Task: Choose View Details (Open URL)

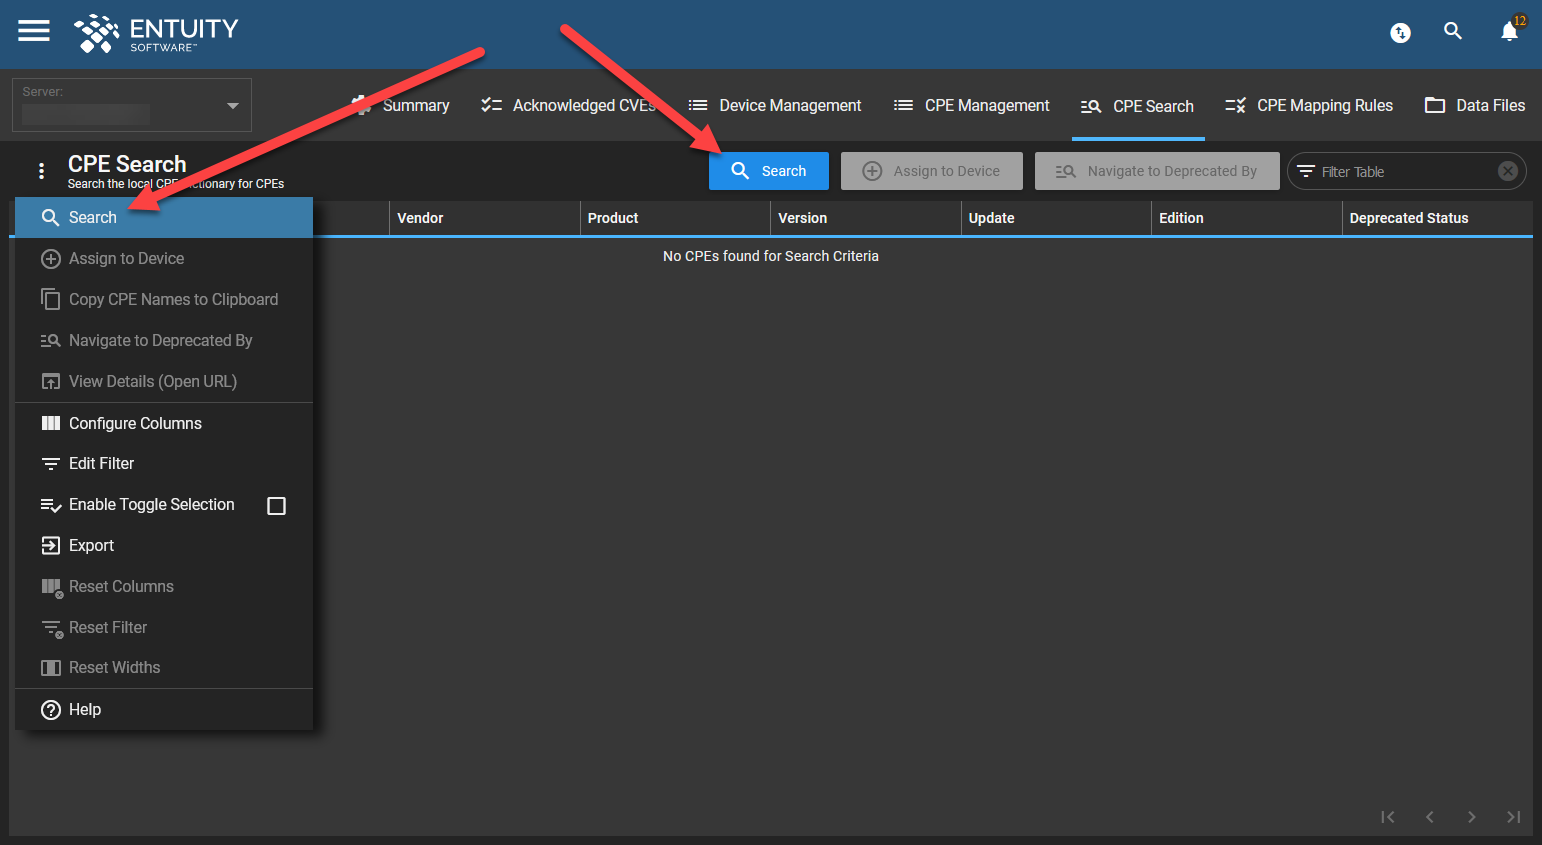Action: (164, 381)
